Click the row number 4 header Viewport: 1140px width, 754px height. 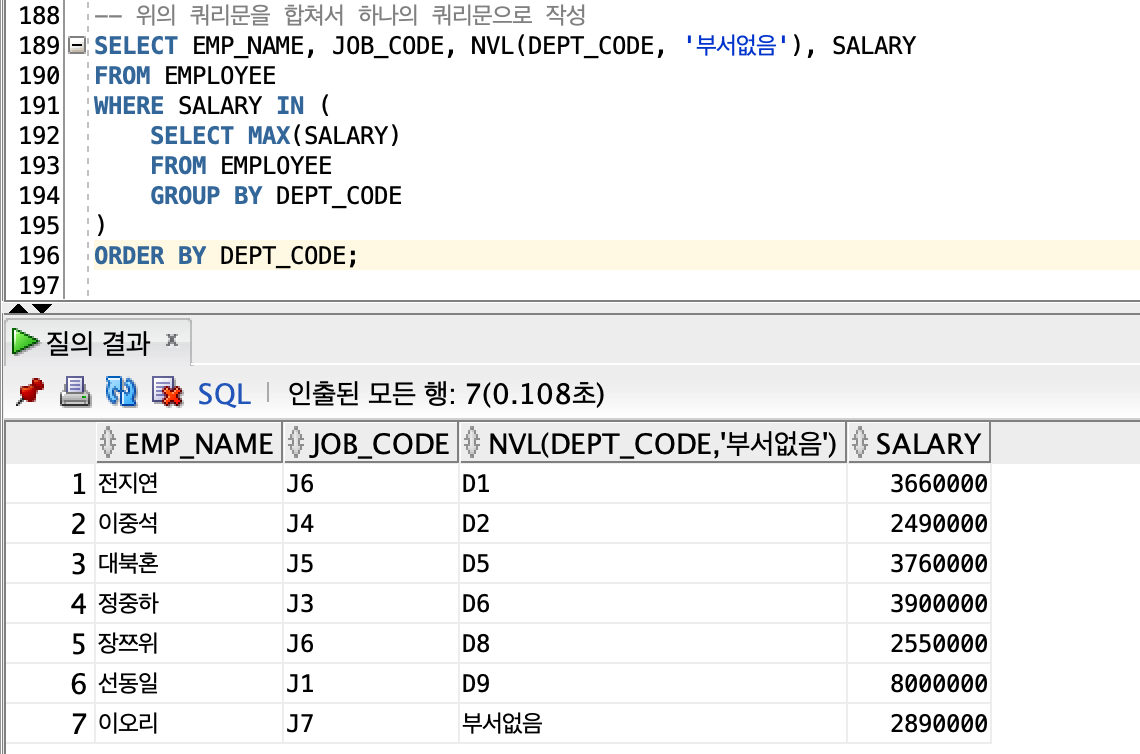pyautogui.click(x=51, y=603)
